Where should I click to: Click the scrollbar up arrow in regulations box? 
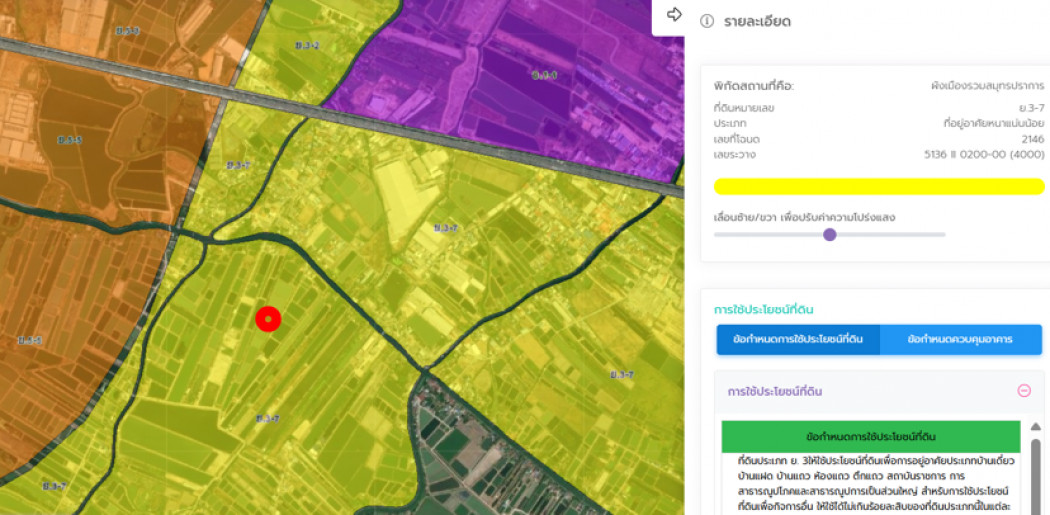pyautogui.click(x=1036, y=427)
